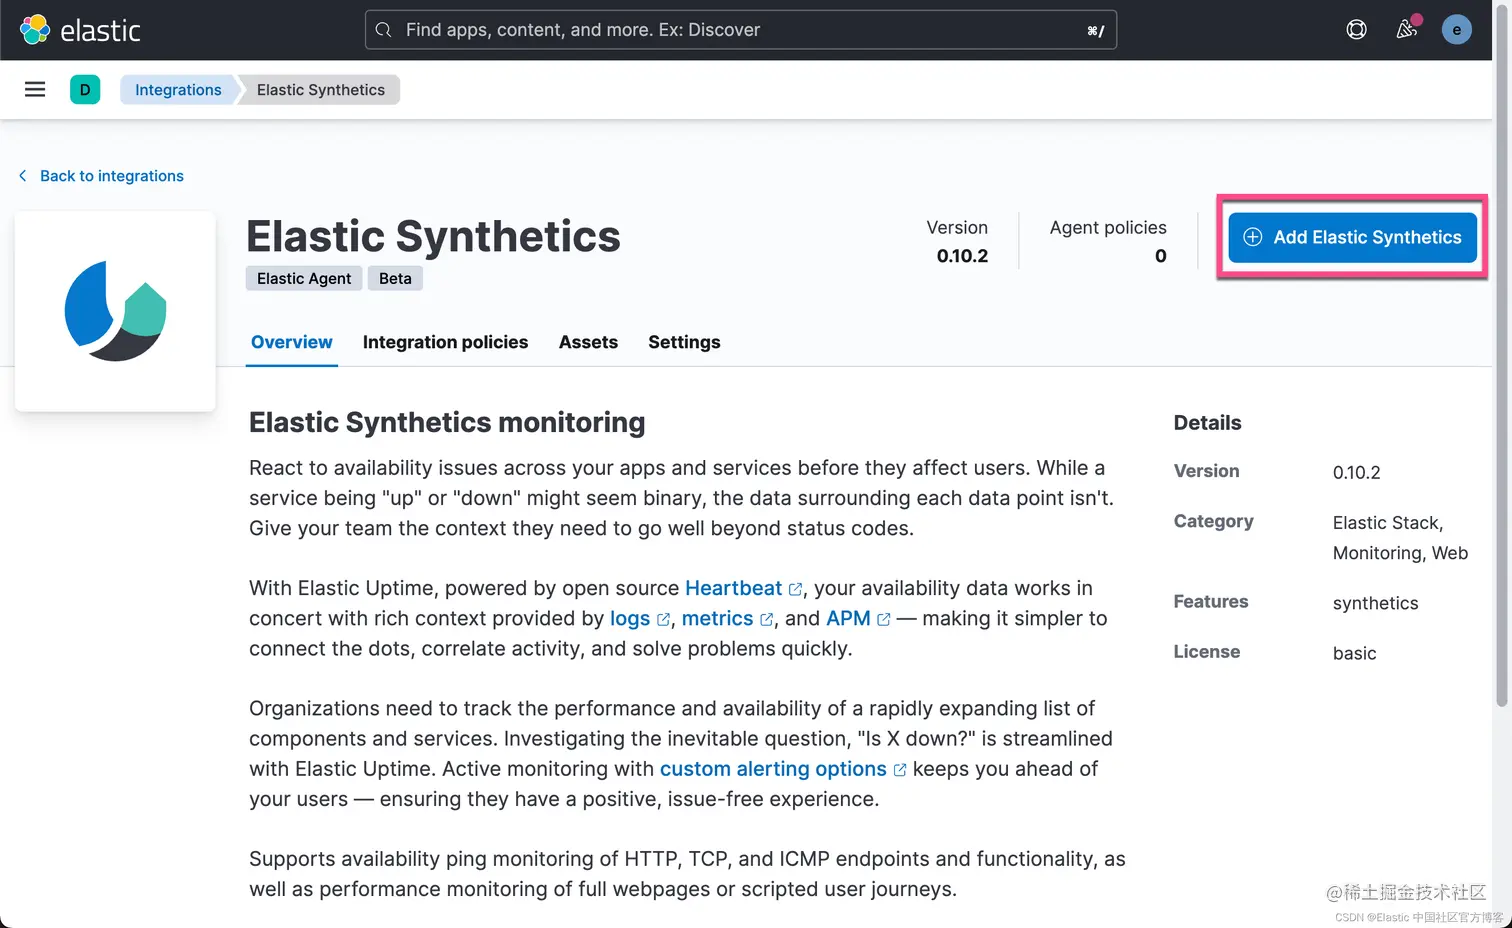Open the Assets tab

tap(588, 342)
